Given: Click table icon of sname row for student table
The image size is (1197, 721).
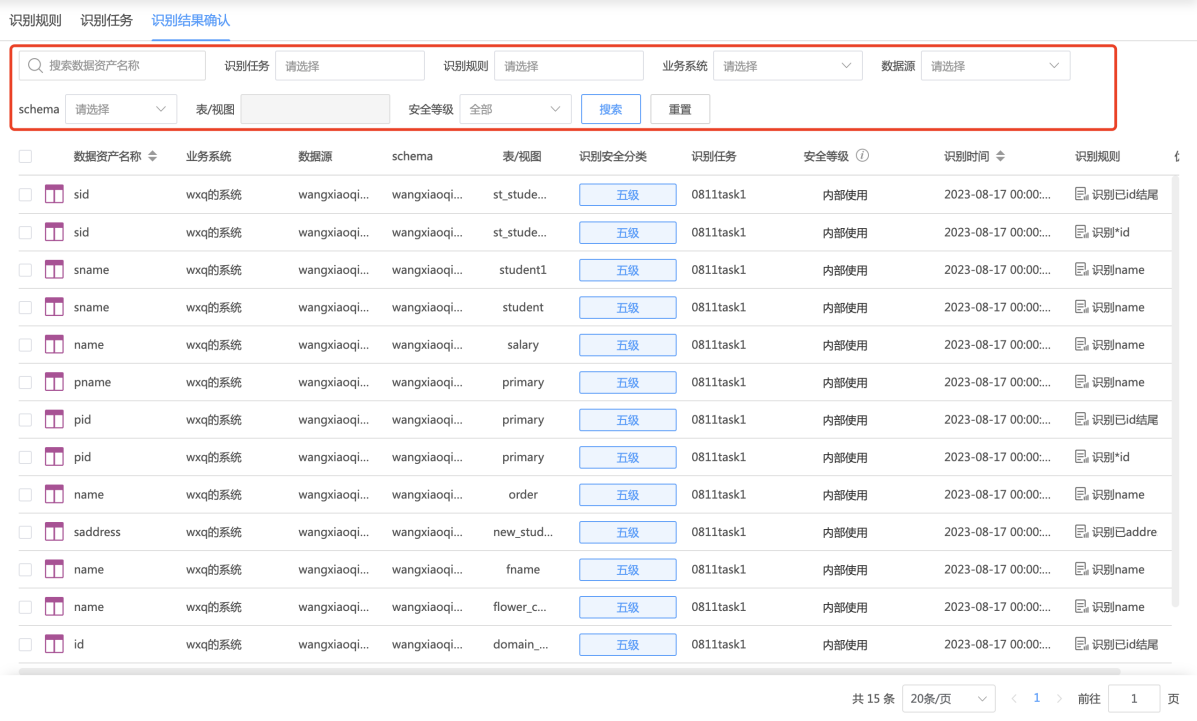Looking at the screenshot, I should (54, 307).
